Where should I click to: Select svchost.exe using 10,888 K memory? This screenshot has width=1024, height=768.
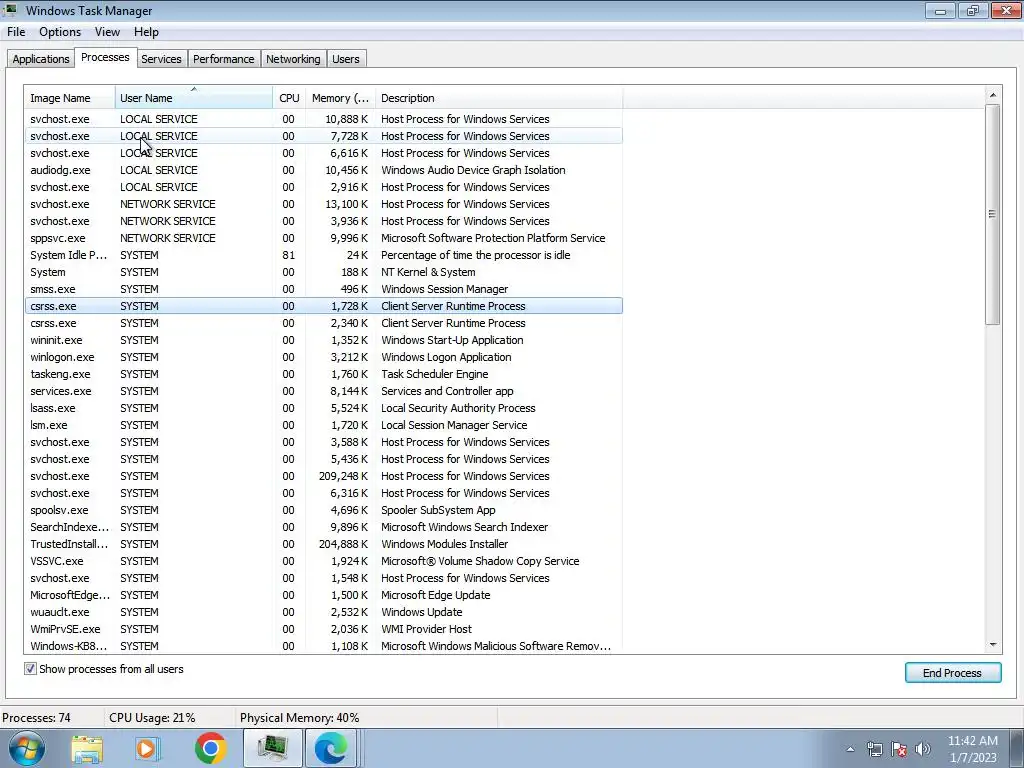[x=323, y=119]
